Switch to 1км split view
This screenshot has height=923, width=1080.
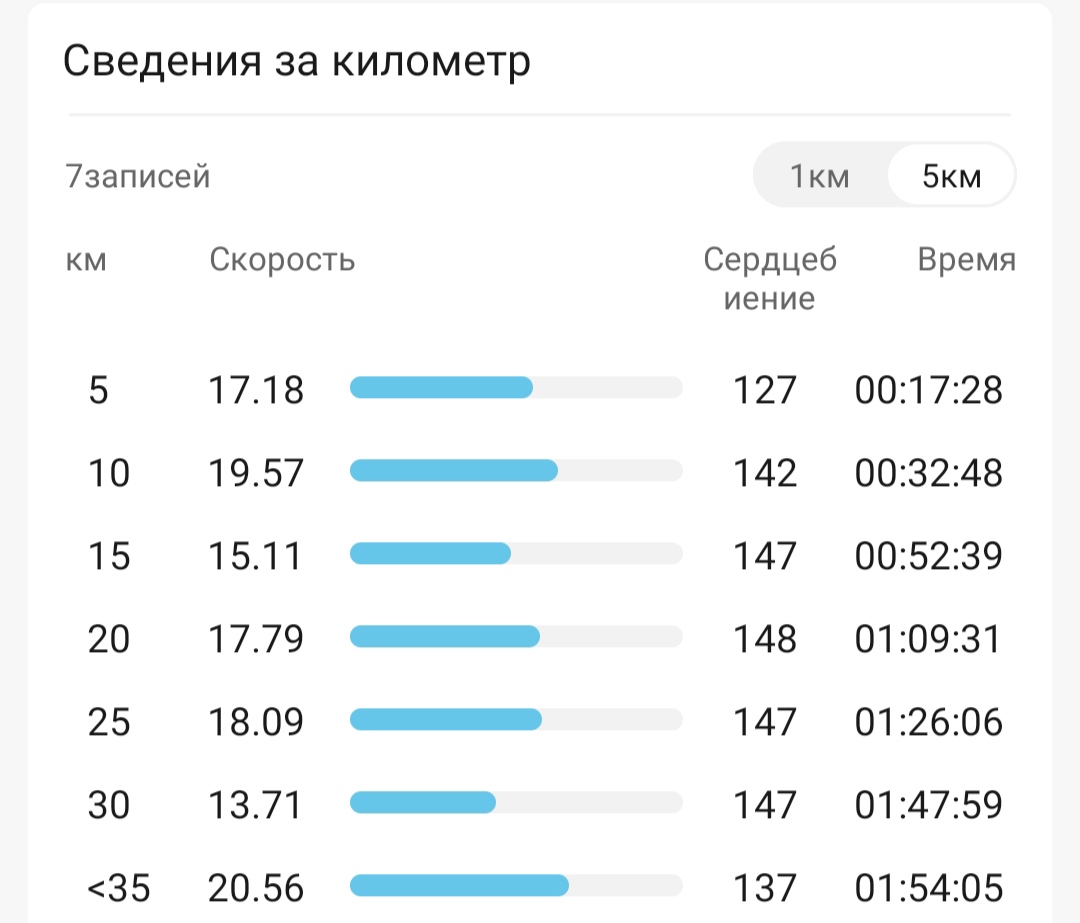tap(820, 176)
